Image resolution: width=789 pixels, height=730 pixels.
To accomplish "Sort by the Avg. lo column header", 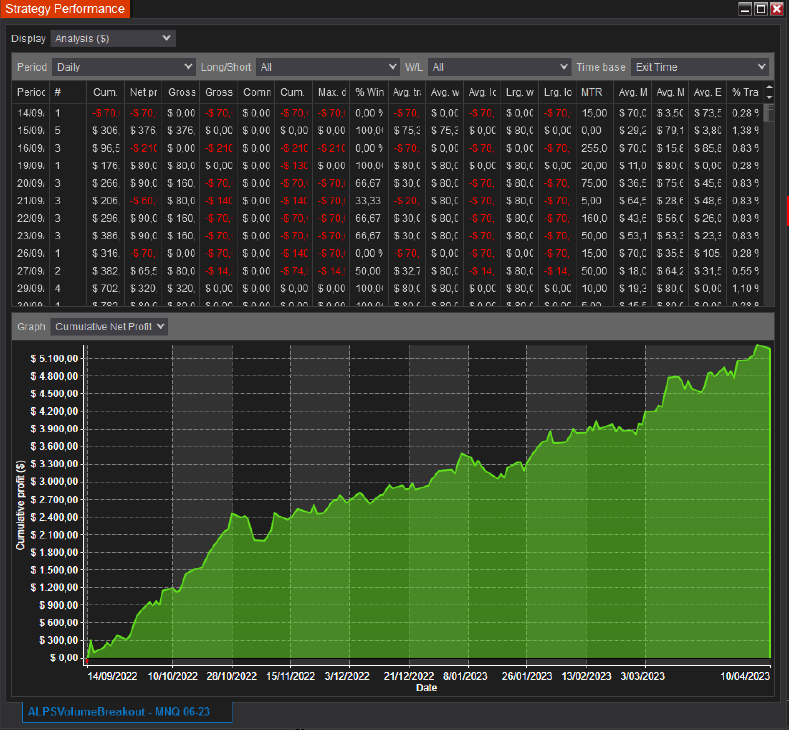I will [482, 92].
